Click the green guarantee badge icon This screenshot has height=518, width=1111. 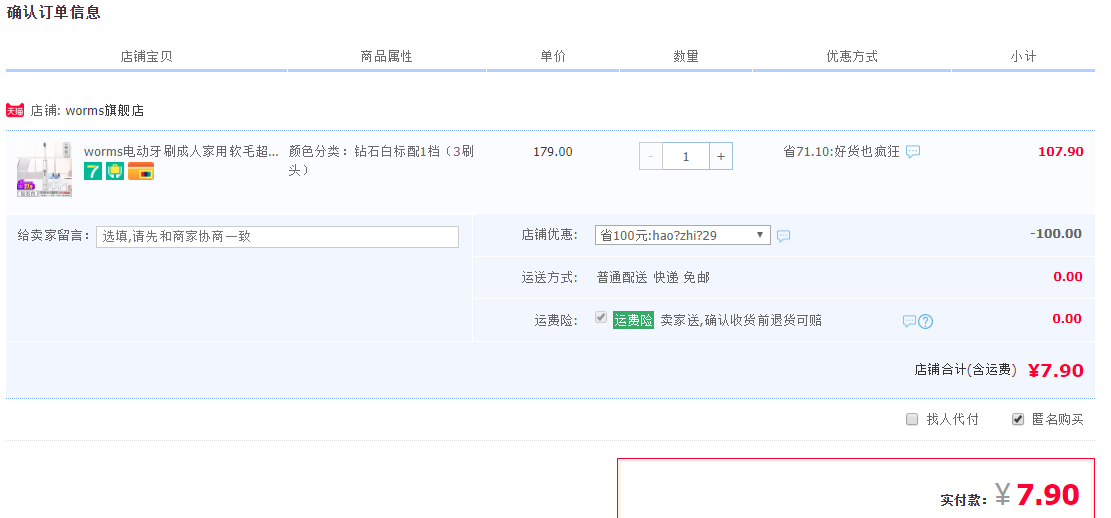pos(115,171)
